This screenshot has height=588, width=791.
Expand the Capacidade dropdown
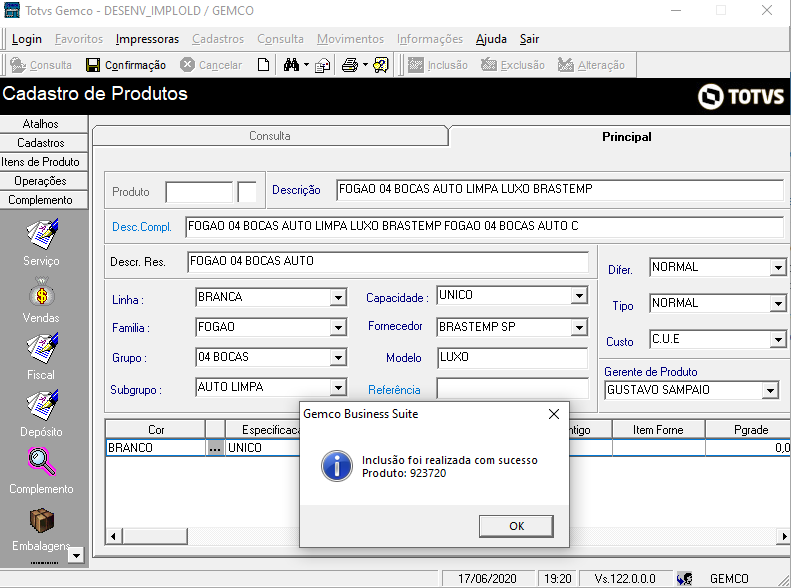(580, 296)
